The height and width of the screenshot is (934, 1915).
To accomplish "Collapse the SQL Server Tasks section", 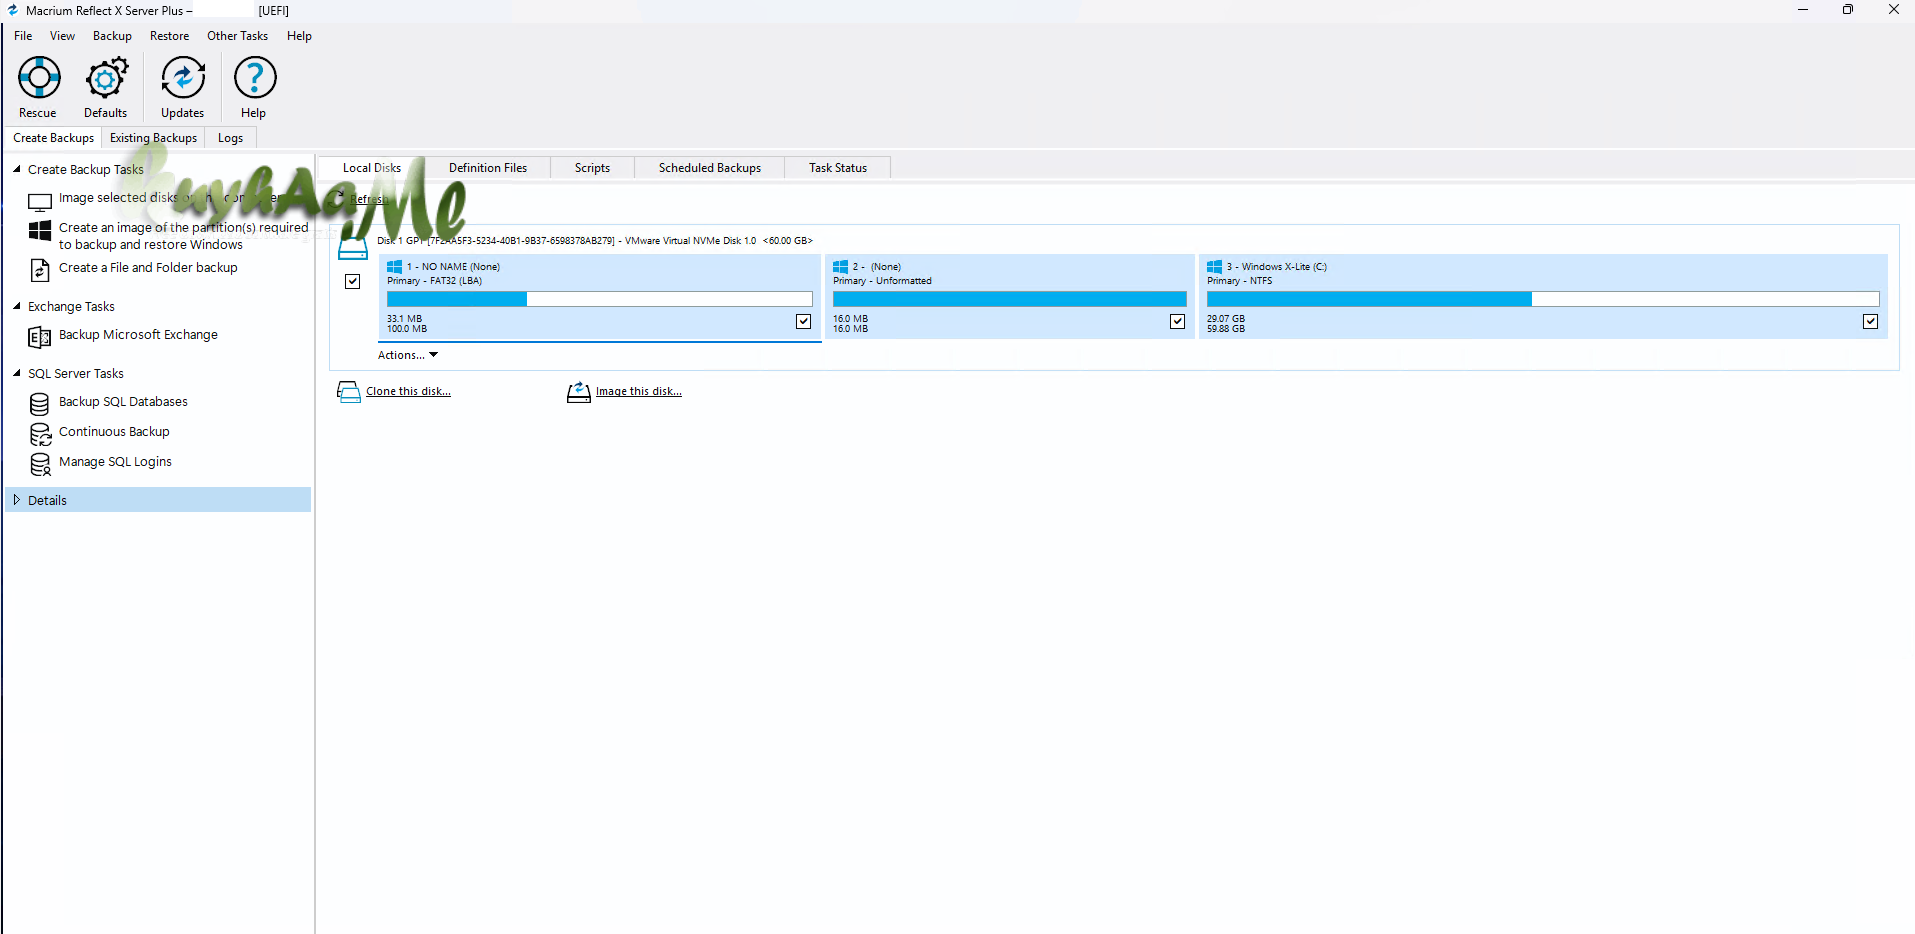I will coord(17,373).
